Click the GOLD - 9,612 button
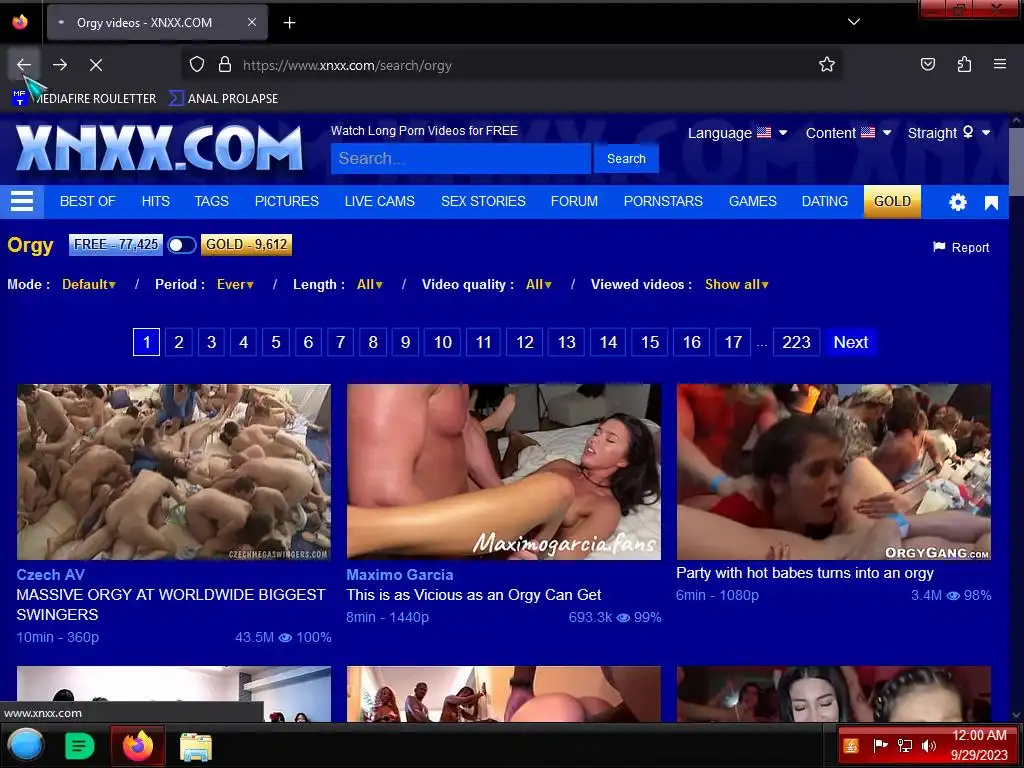 coord(246,245)
